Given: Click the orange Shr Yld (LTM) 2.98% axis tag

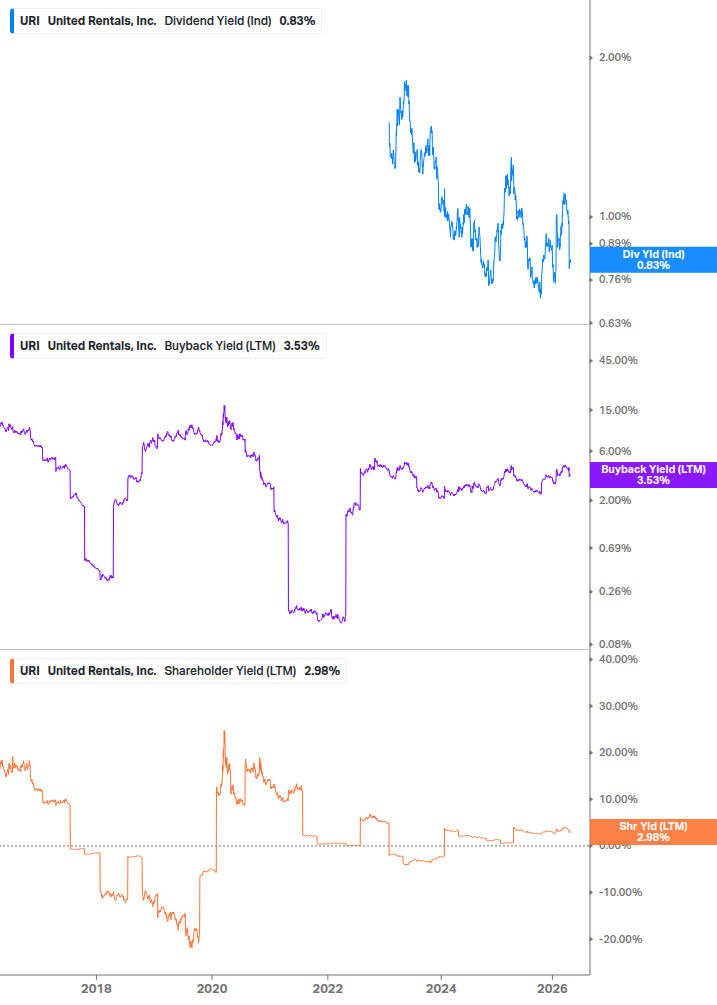Looking at the screenshot, I should (653, 832).
